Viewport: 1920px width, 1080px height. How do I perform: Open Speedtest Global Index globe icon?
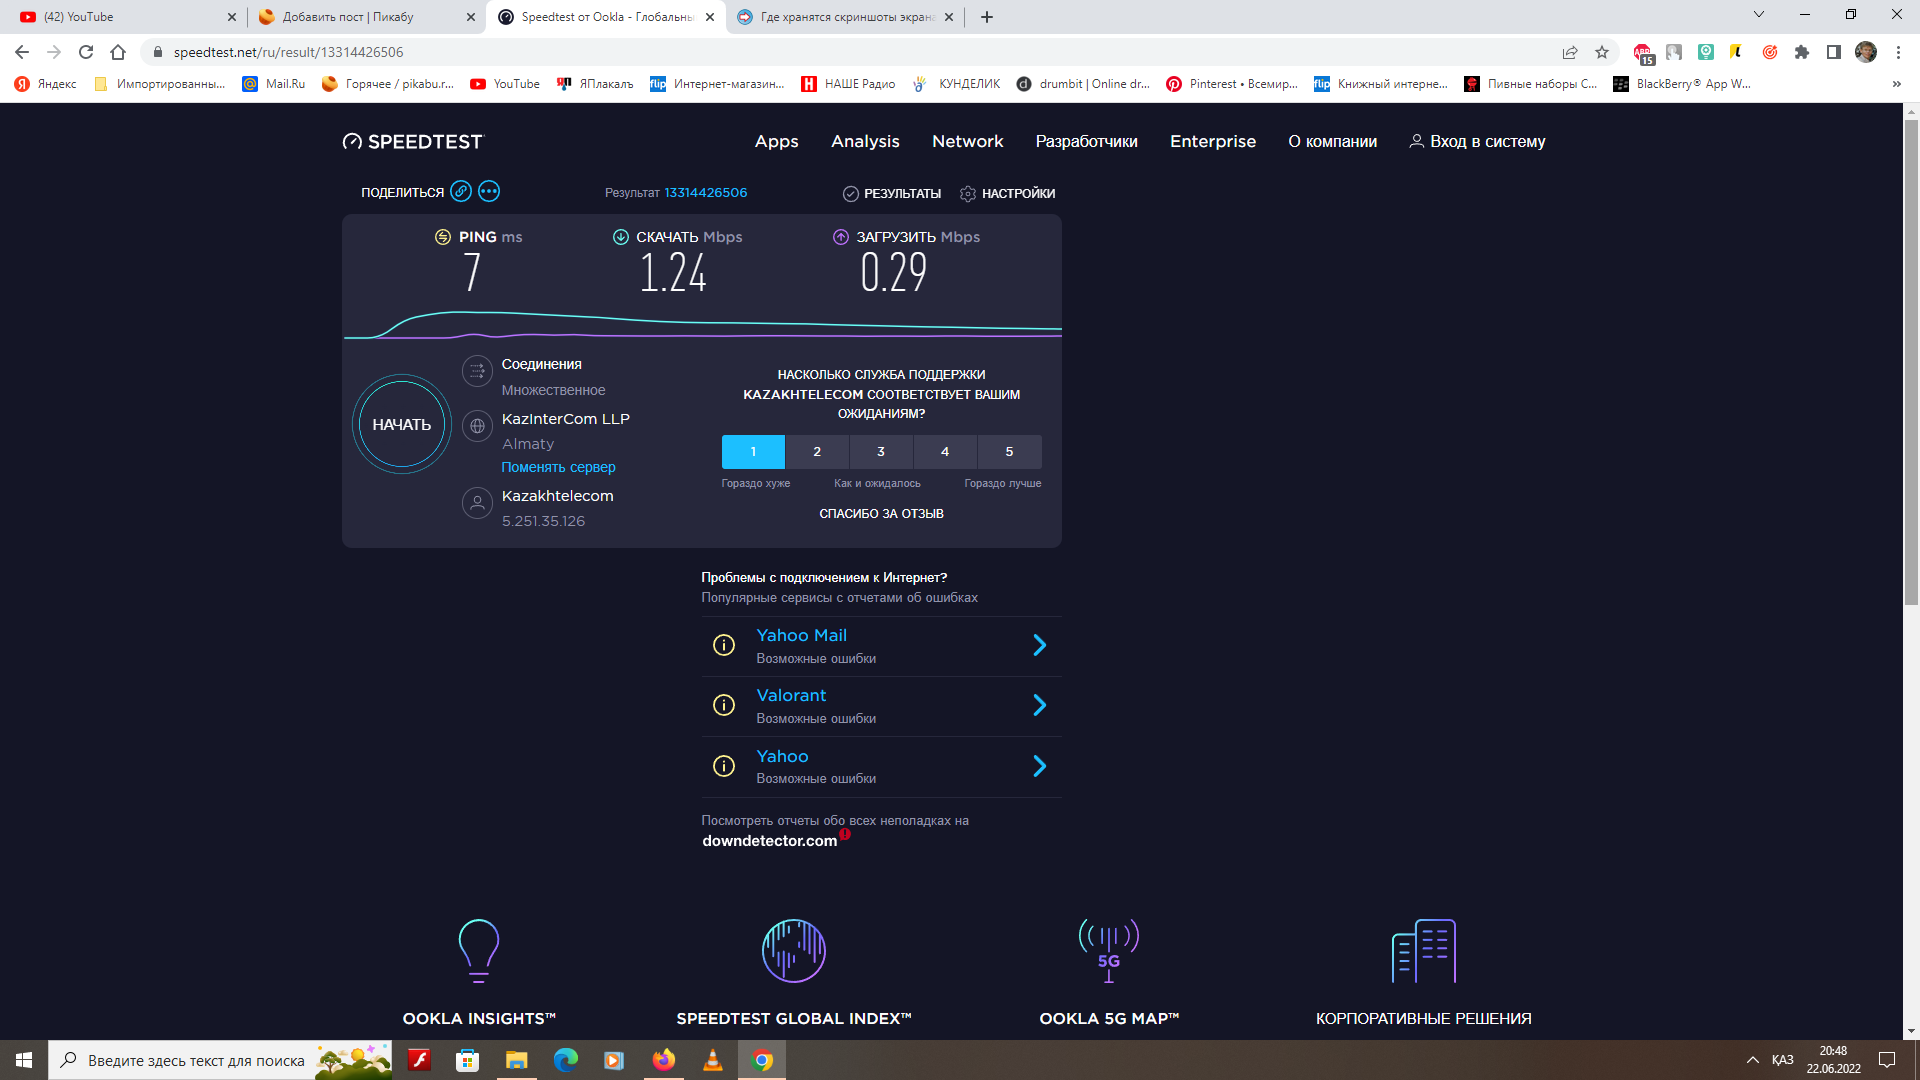794,951
